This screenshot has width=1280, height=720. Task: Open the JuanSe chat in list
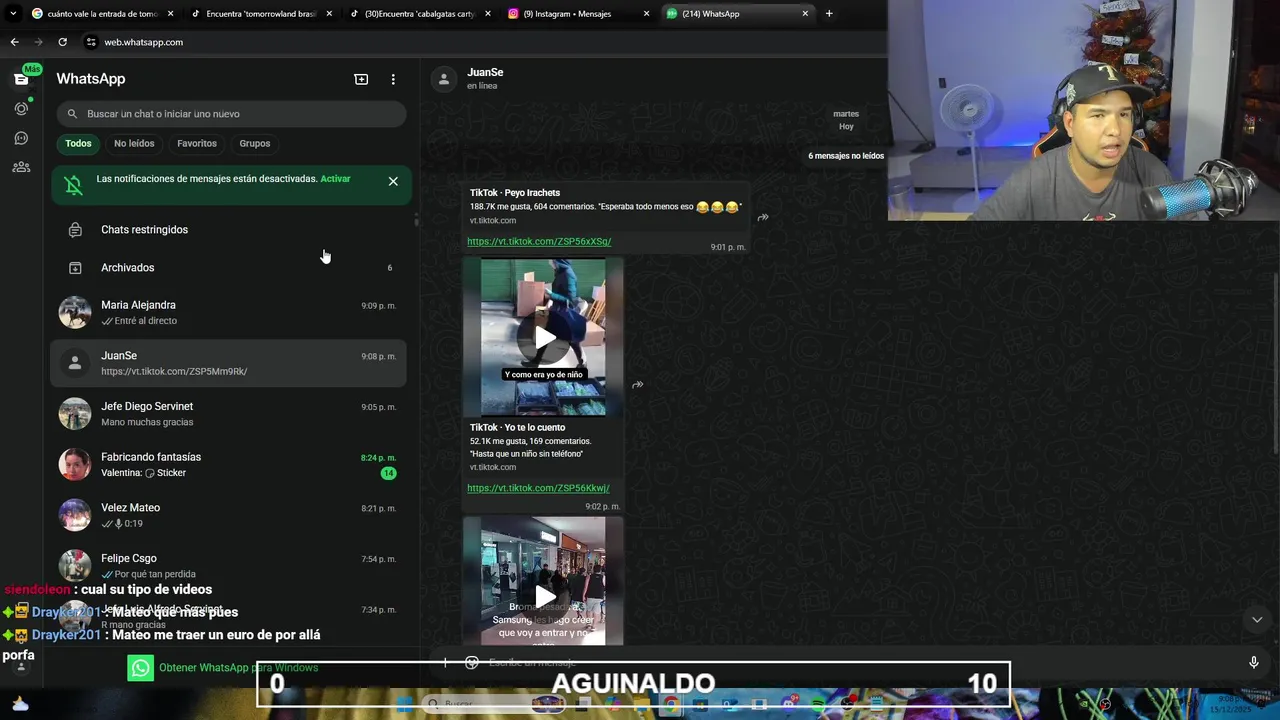228,363
